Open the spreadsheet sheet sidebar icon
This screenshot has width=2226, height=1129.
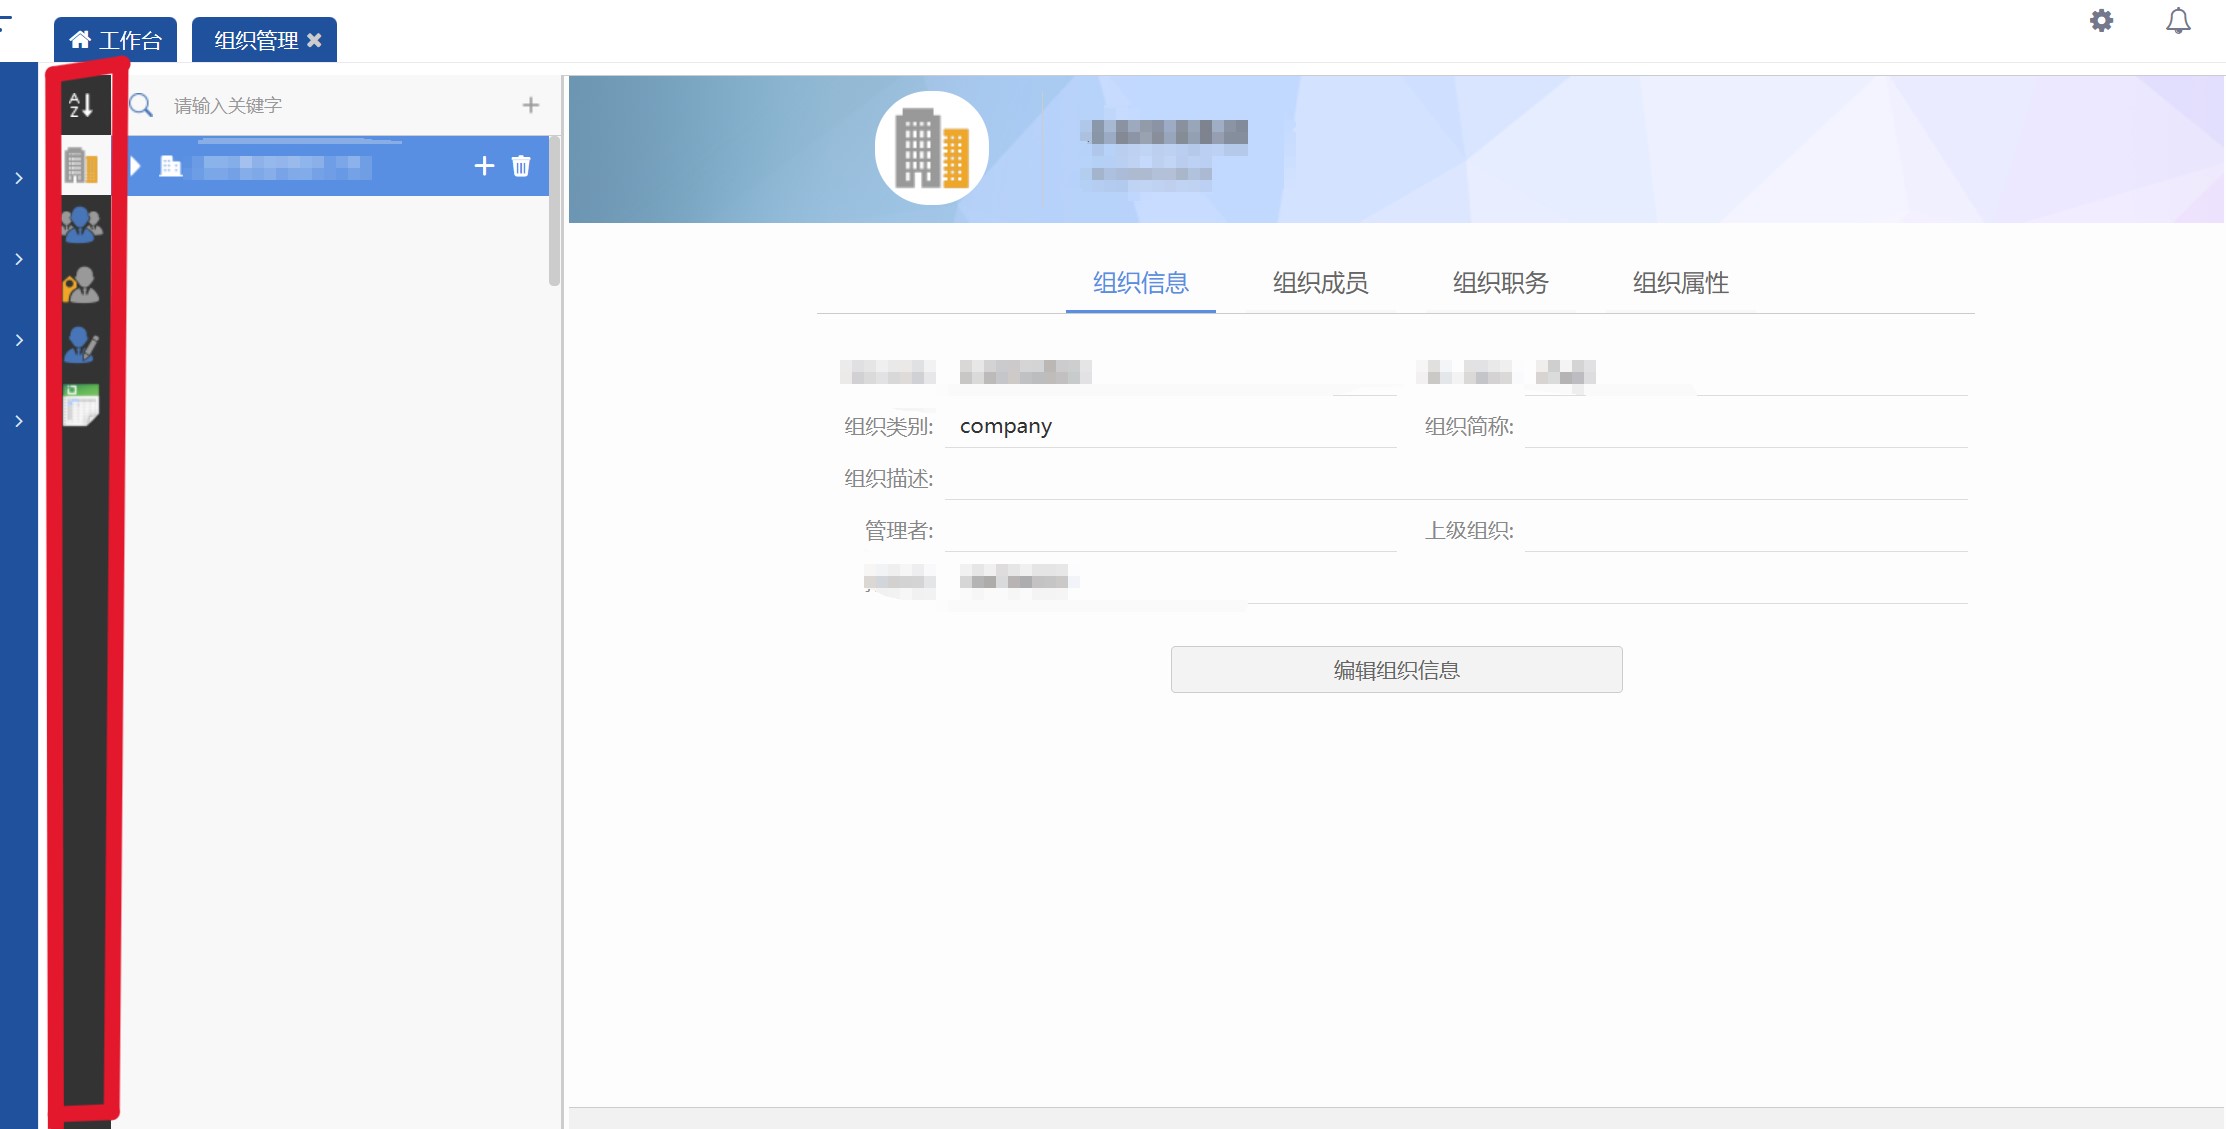pos(81,405)
